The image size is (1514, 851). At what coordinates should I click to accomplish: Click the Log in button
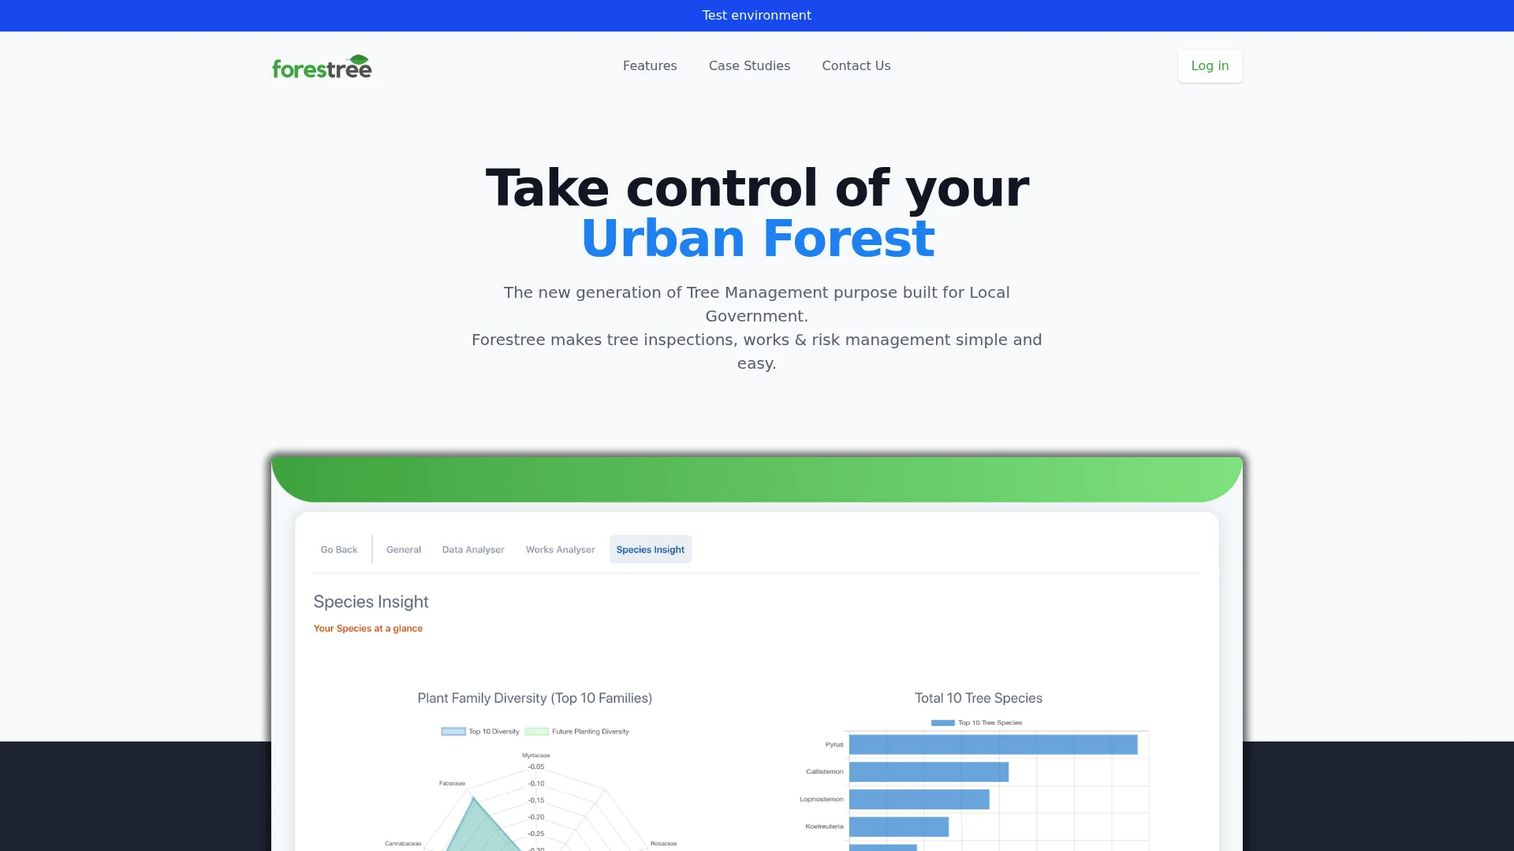[x=1210, y=66]
